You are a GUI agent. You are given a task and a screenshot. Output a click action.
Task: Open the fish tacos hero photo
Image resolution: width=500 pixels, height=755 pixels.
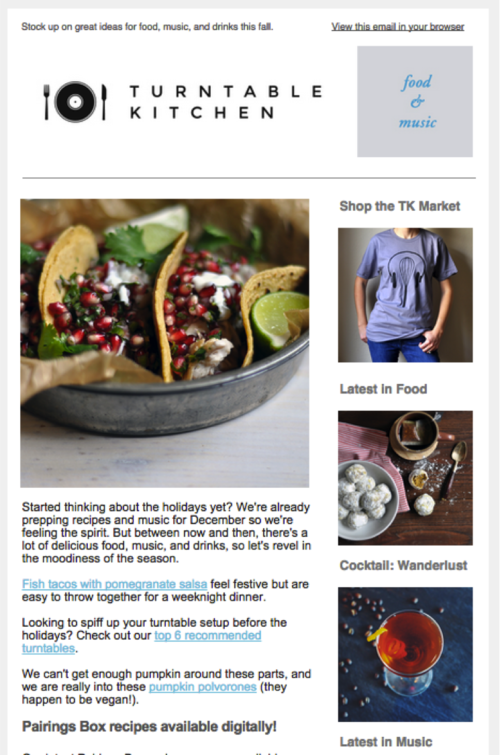pyautogui.click(x=165, y=343)
